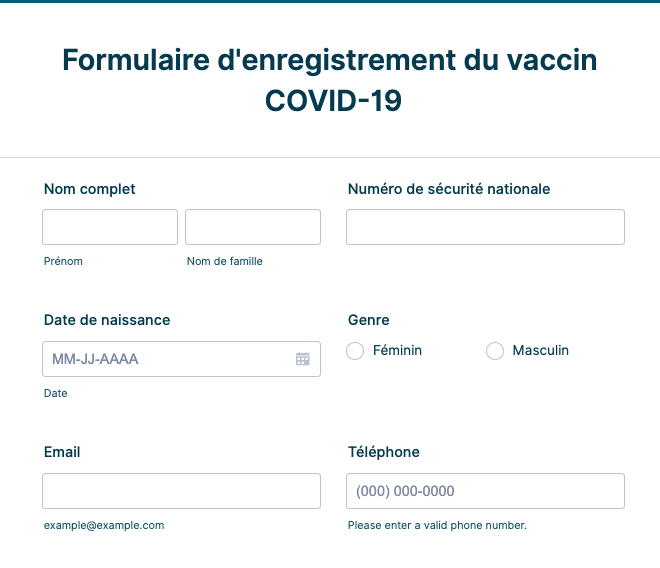Click the Prénom sublabel under first field
The height and width of the screenshot is (568, 660).
pos(63,261)
